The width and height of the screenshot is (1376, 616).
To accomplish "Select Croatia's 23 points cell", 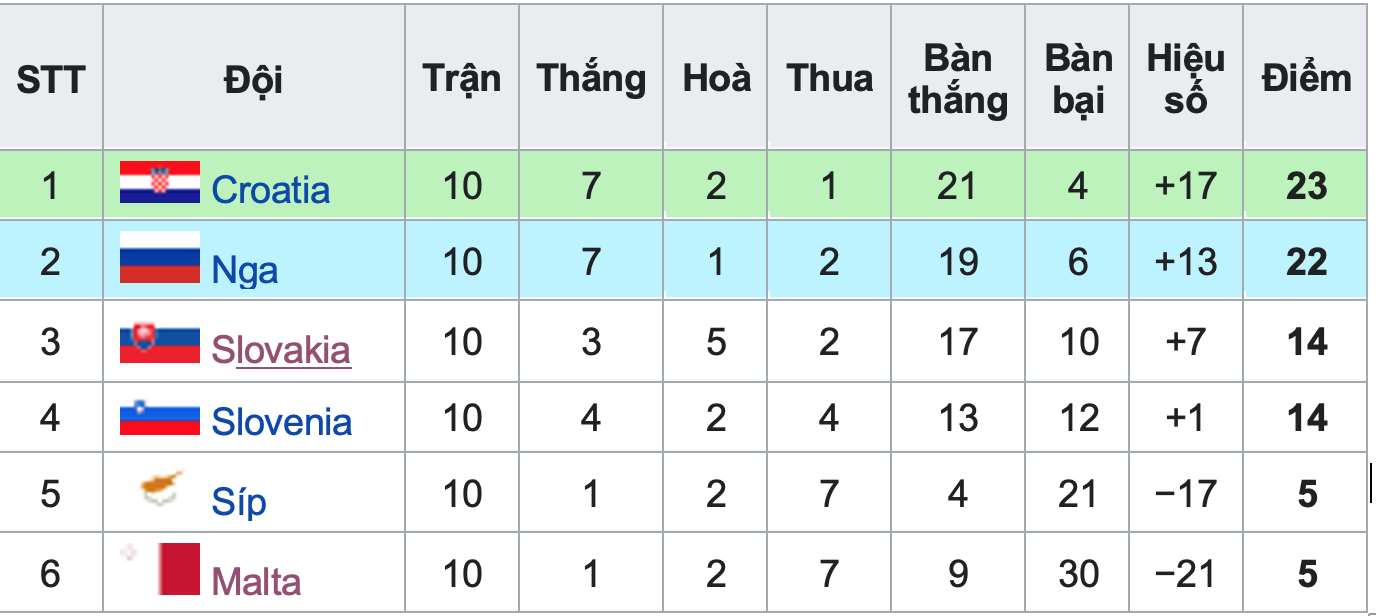I will tap(1306, 185).
